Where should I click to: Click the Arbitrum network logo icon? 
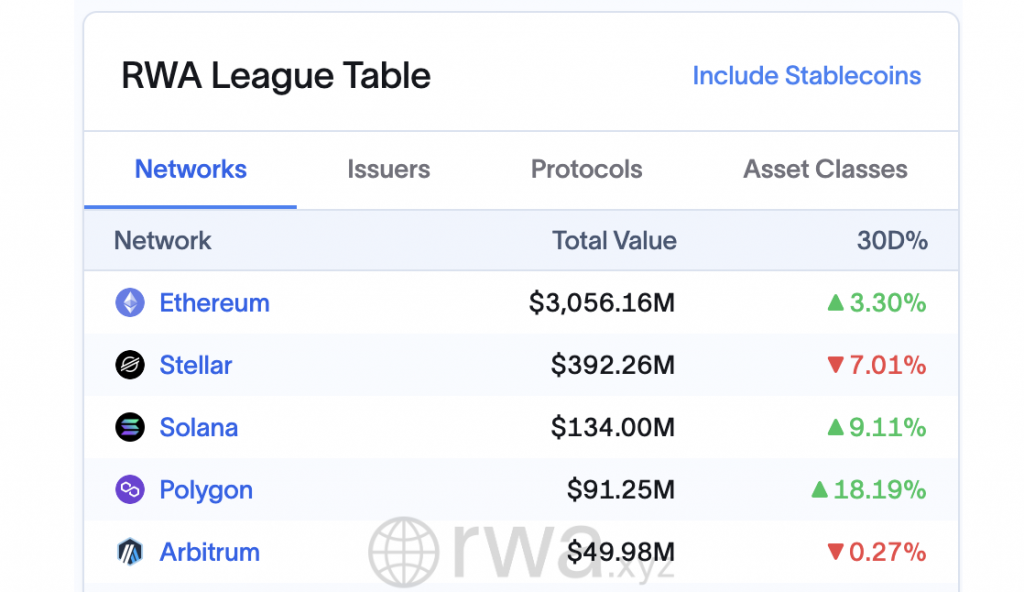coord(130,552)
